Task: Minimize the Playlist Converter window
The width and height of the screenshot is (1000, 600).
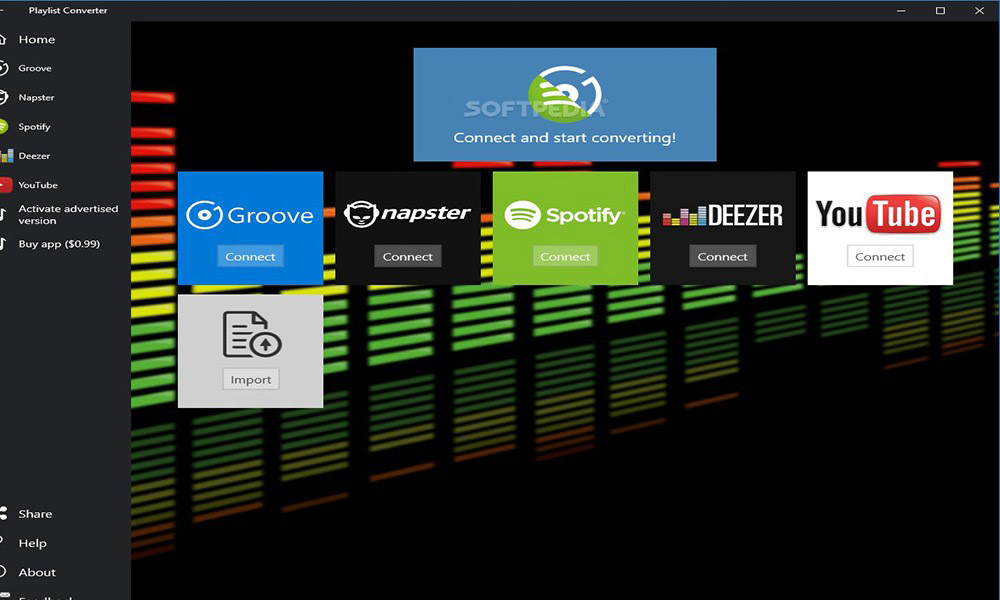Action: point(901,10)
